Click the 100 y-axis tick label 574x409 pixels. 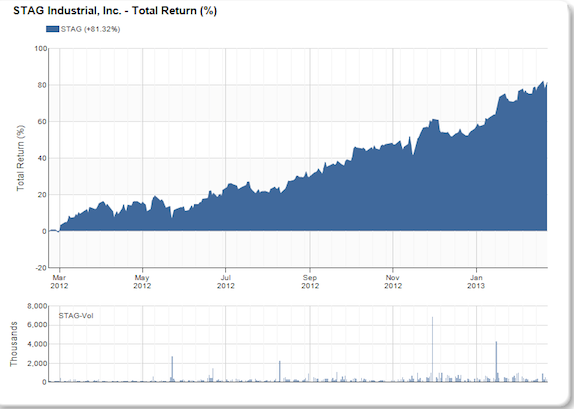tap(40, 48)
